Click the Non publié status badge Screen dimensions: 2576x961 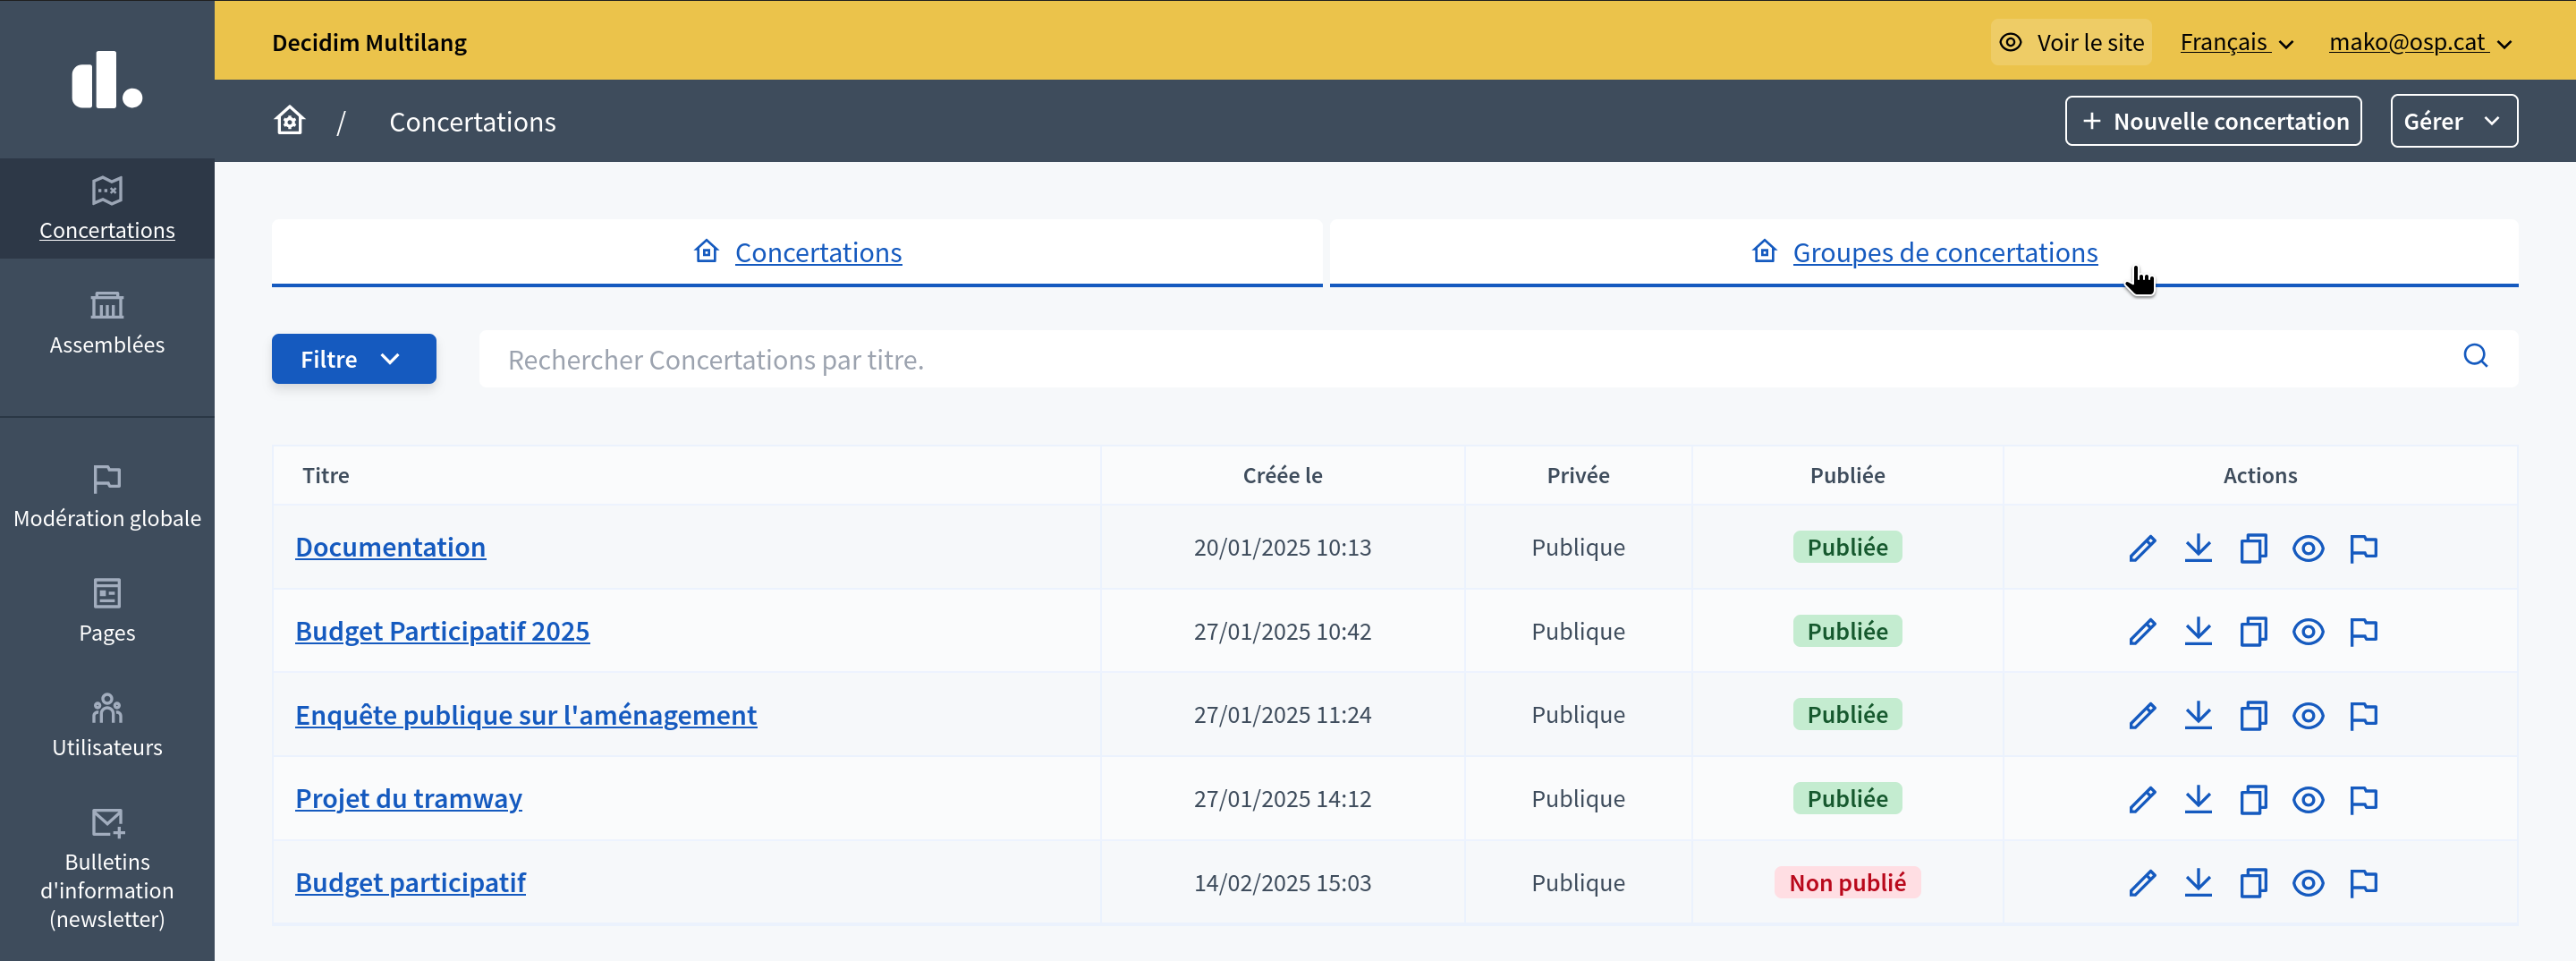click(x=1847, y=882)
